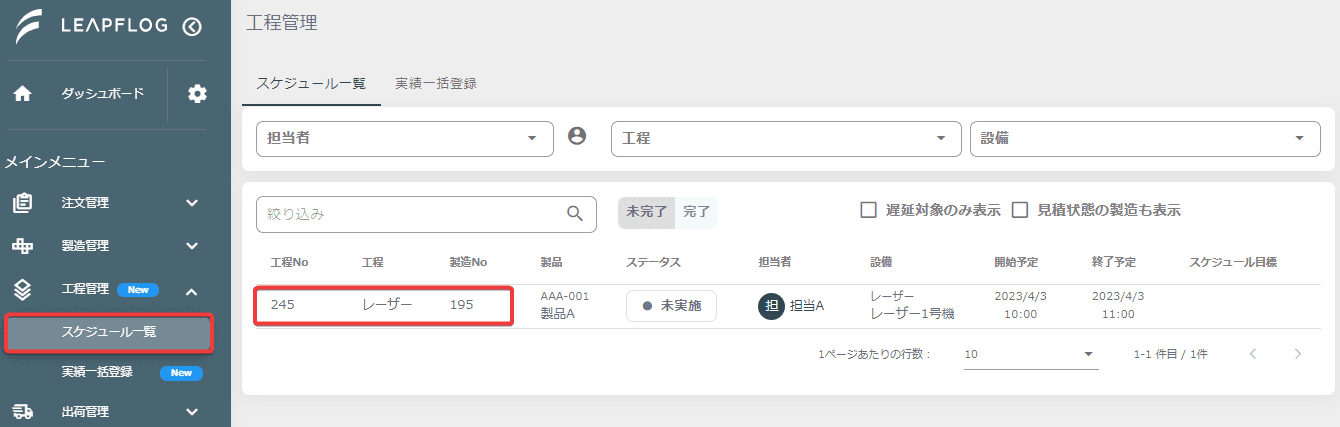Screen dimensions: 1340x427
Task: Open the 担当者 dropdown
Action: tap(405, 139)
